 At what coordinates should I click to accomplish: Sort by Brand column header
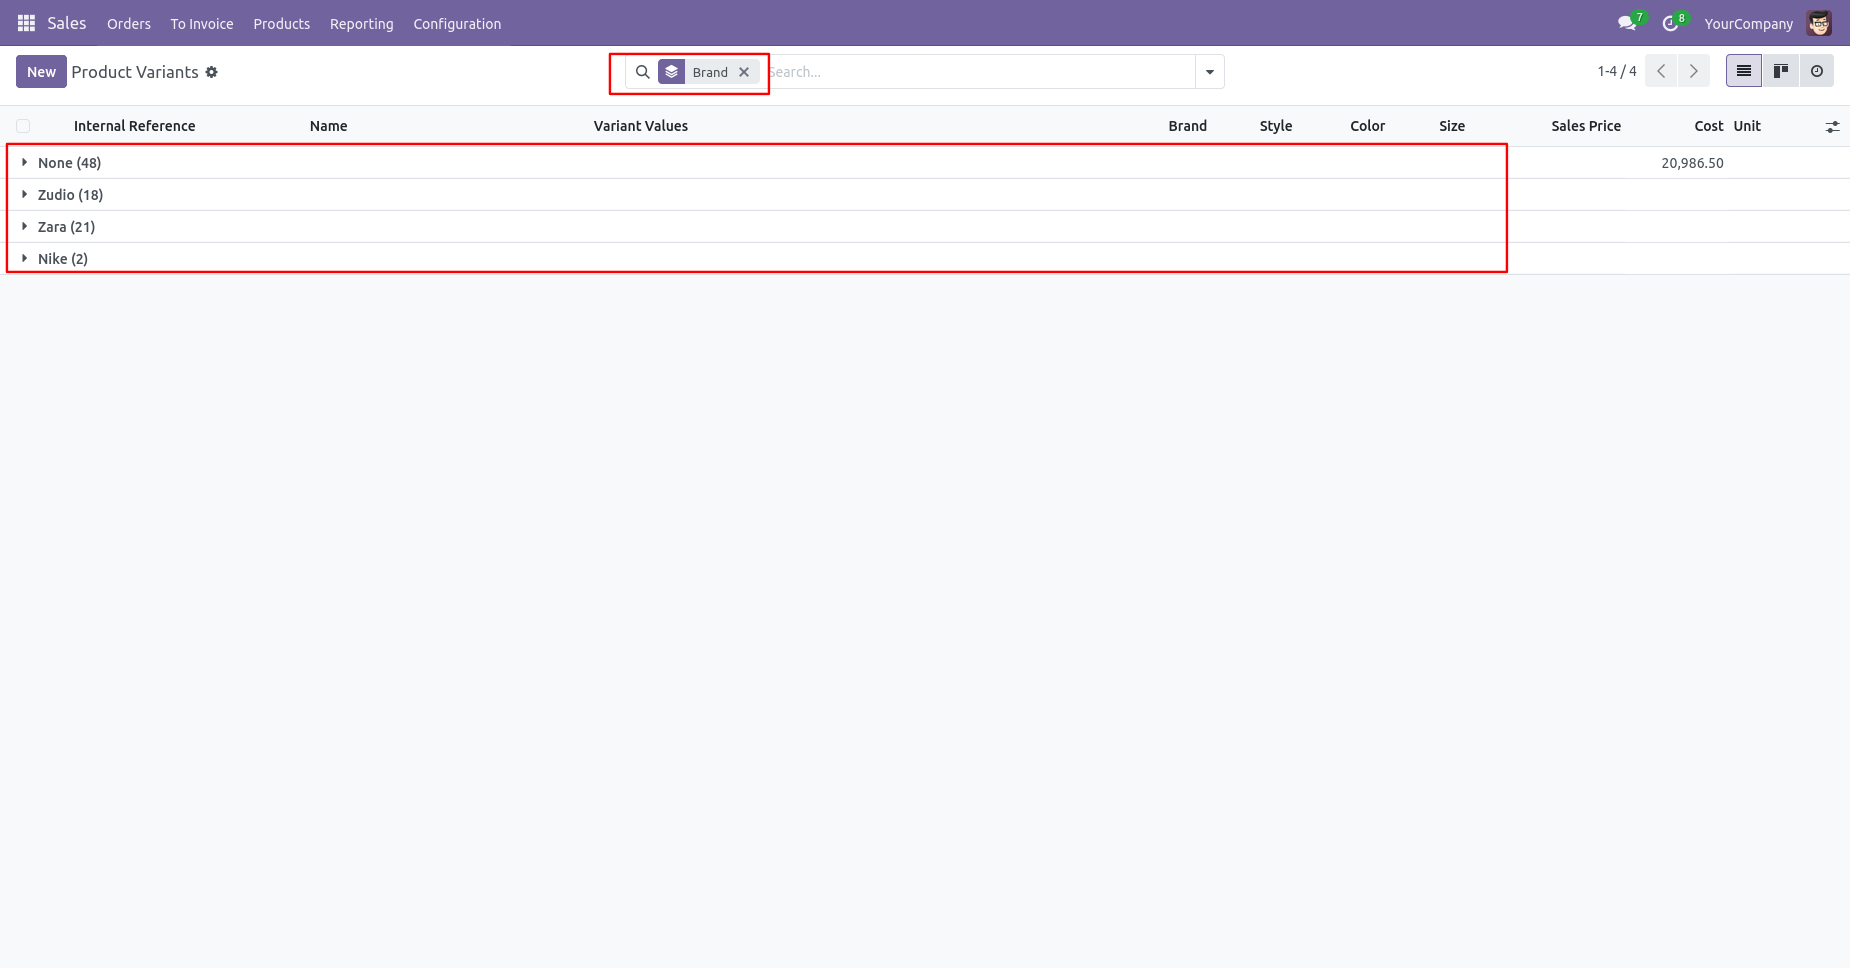pos(1188,126)
